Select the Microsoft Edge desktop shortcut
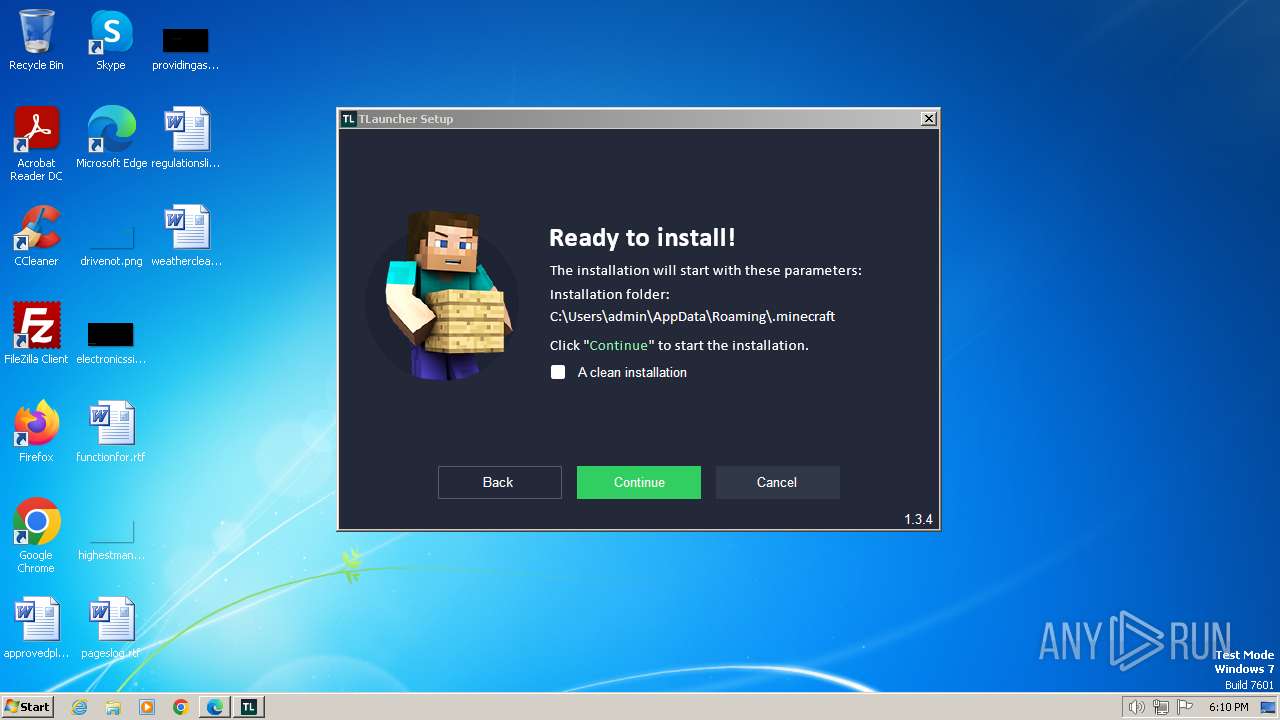 click(x=111, y=138)
